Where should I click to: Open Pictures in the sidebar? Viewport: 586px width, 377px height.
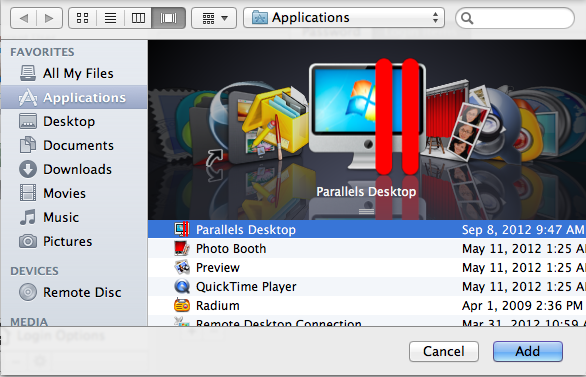pyautogui.click(x=74, y=241)
